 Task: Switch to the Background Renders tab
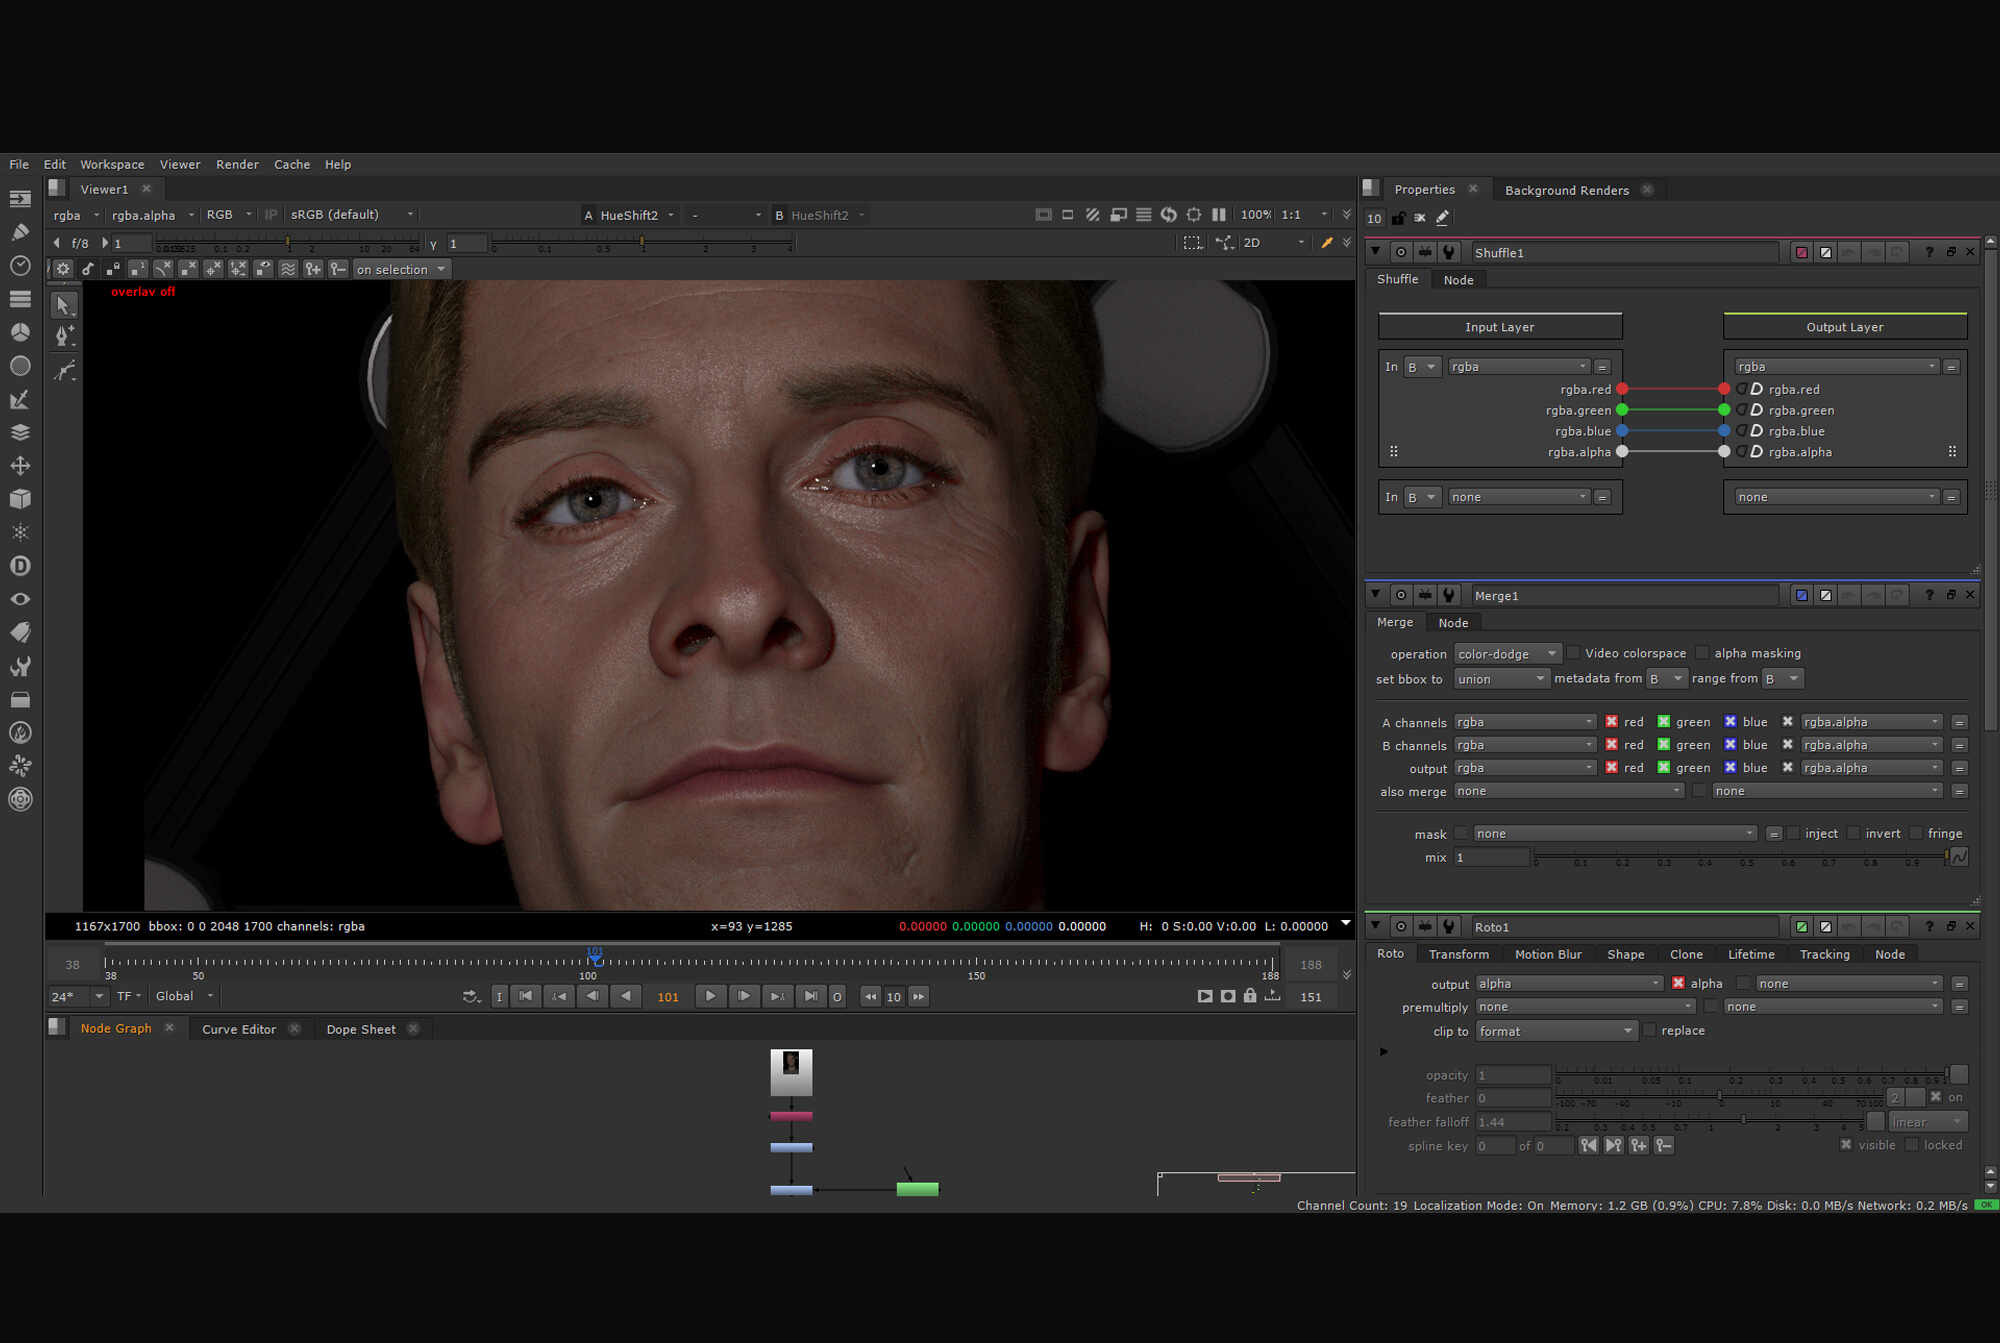click(x=1566, y=190)
